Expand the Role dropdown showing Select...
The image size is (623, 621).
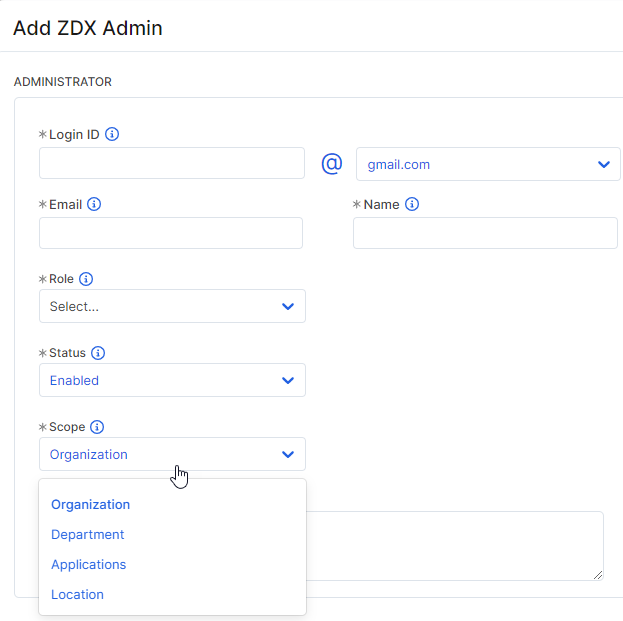(x=172, y=306)
